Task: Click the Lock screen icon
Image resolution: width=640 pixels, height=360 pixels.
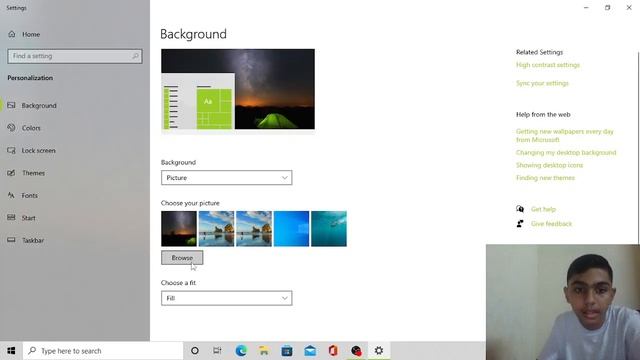Action: [11, 150]
